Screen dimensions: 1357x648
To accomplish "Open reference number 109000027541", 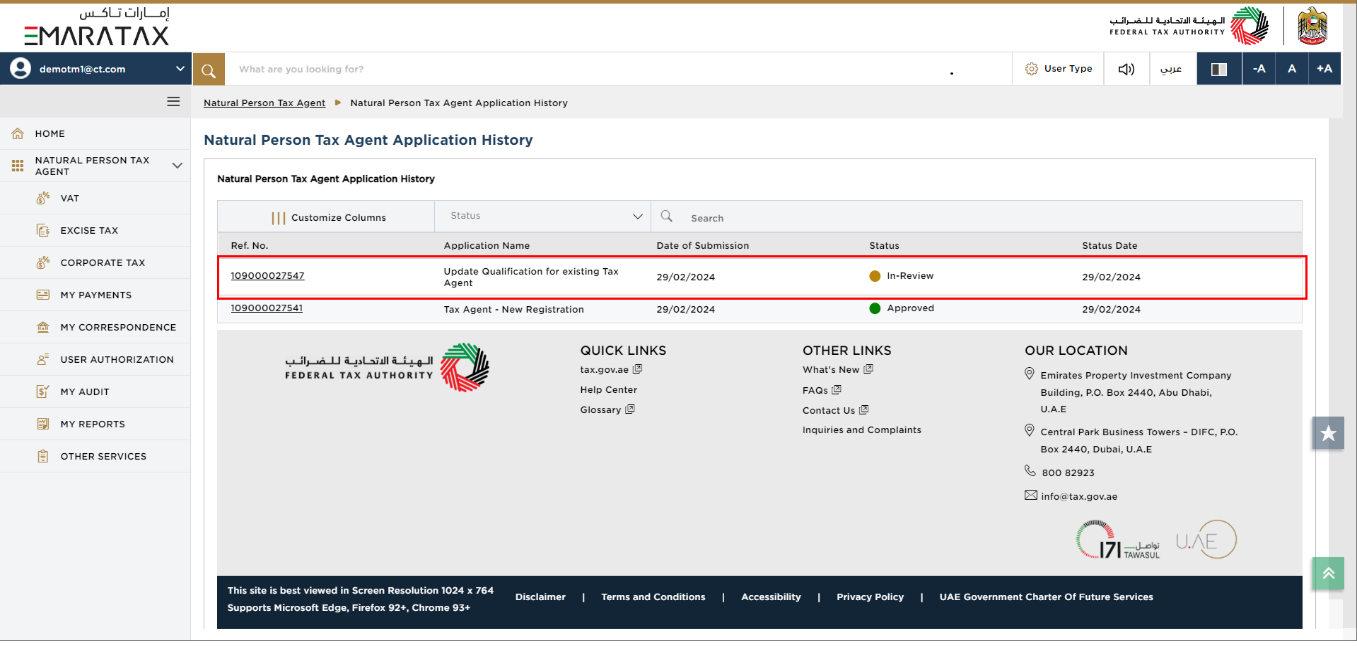I will click(x=266, y=308).
